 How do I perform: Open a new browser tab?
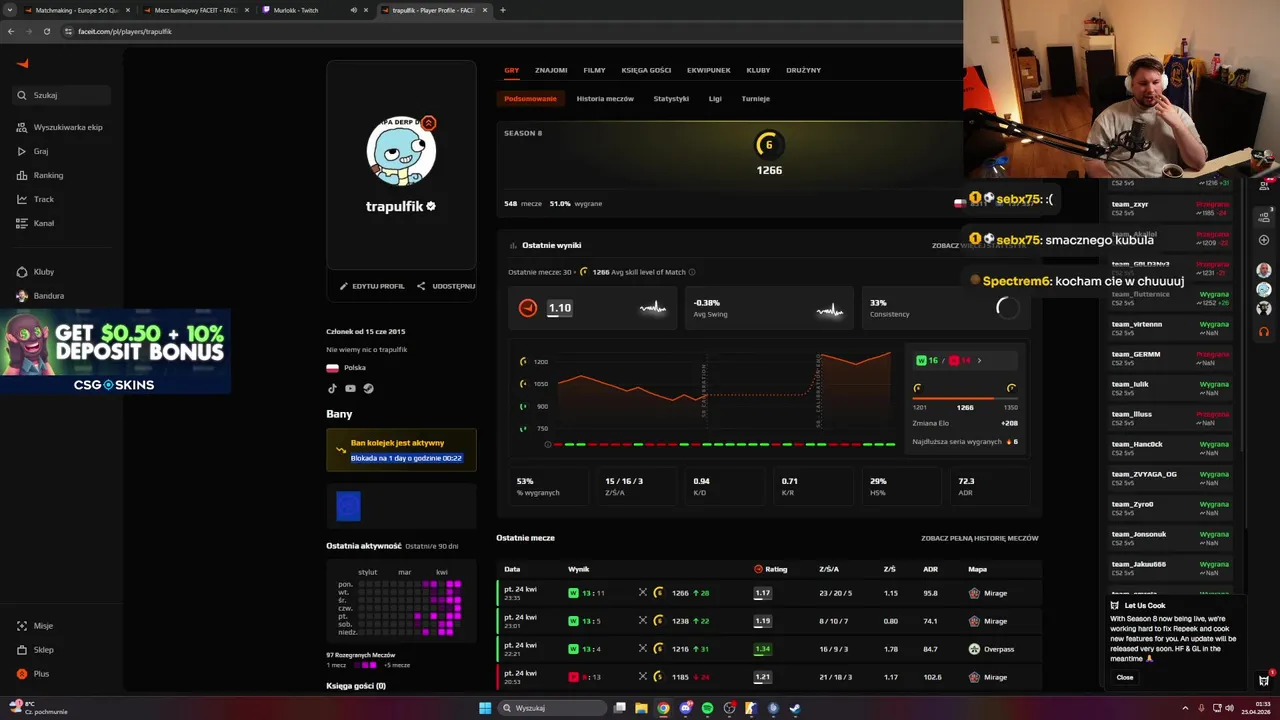(x=502, y=10)
